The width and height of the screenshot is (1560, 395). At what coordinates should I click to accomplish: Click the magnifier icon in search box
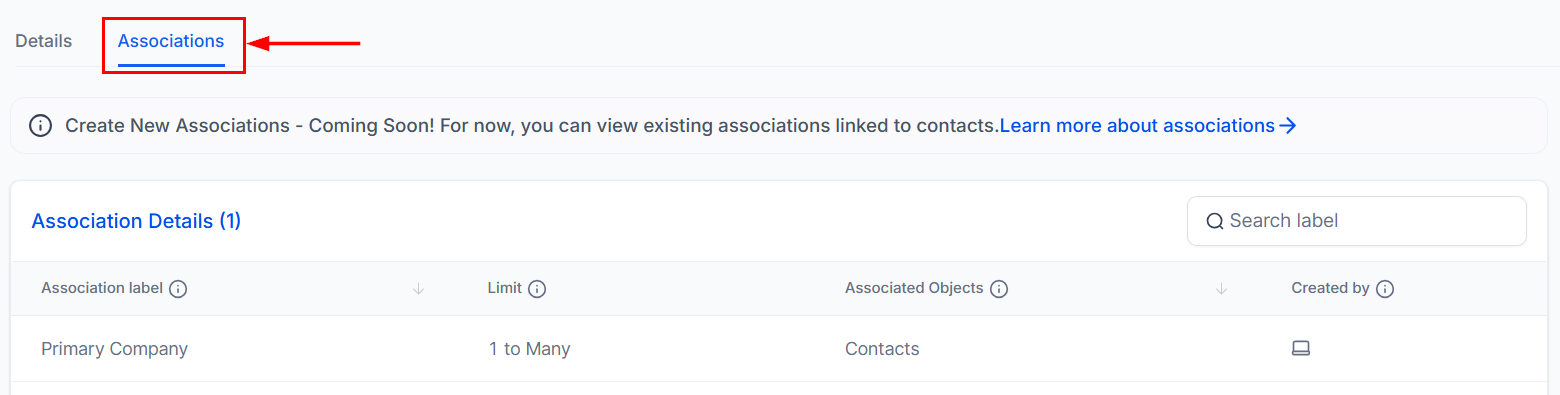tap(1215, 221)
